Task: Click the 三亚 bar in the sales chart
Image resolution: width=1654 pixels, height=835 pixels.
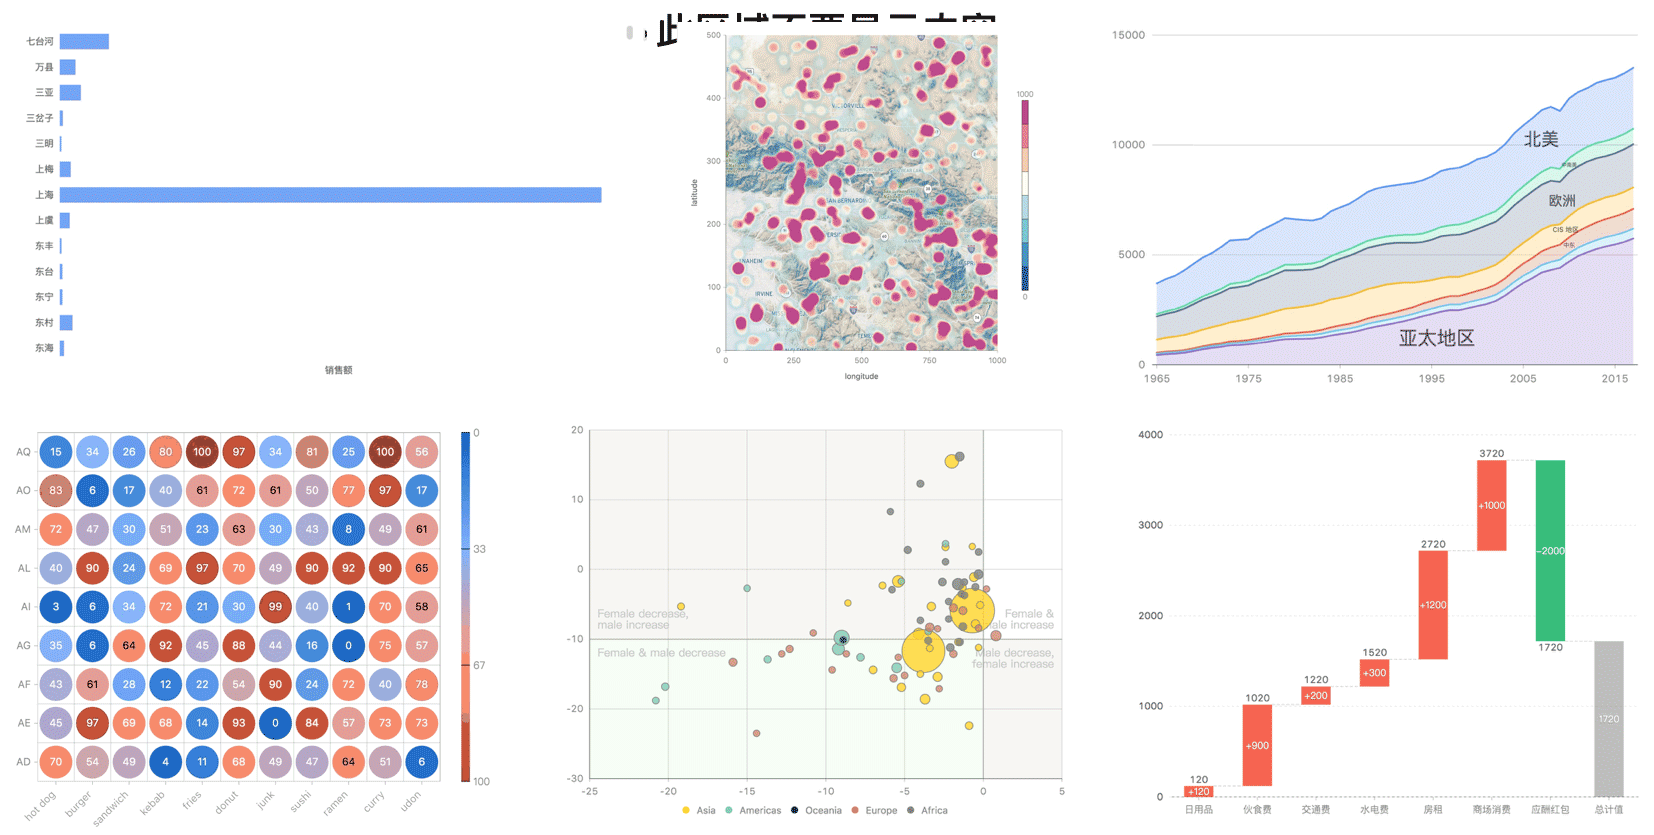Action: [70, 92]
